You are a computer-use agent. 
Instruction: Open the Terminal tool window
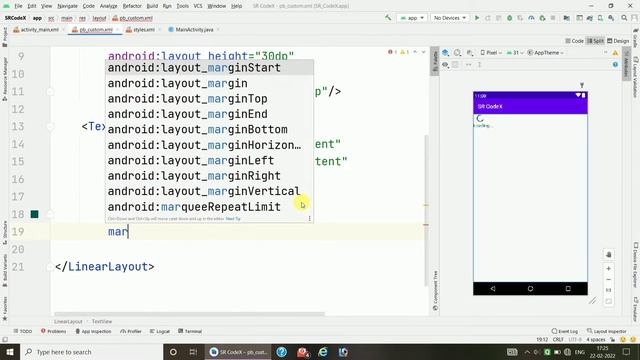coord(190,331)
